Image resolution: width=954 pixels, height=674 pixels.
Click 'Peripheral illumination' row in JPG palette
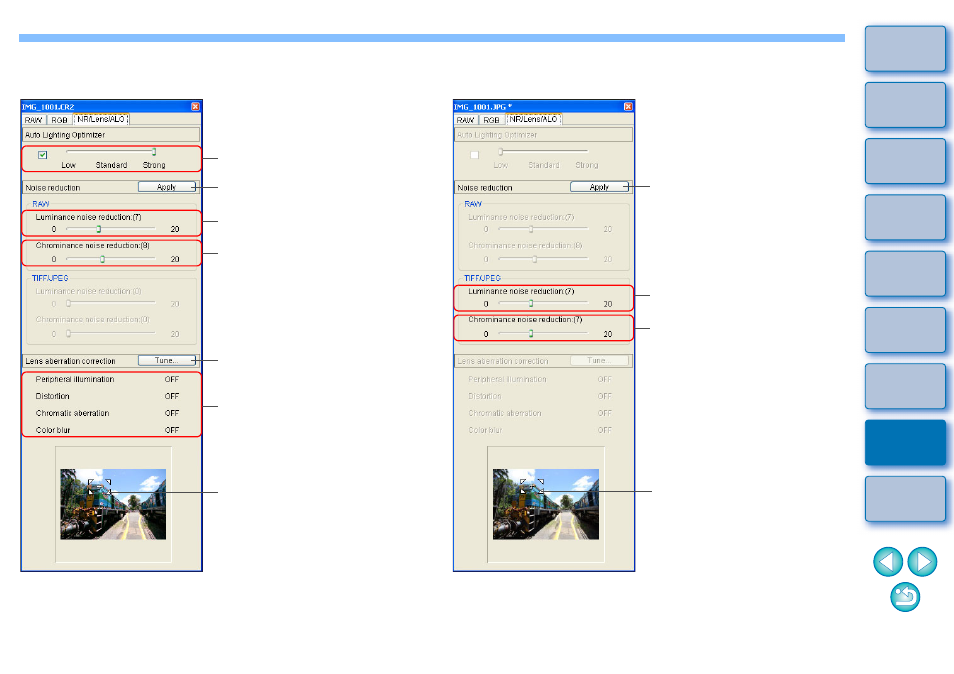pyautogui.click(x=540, y=379)
